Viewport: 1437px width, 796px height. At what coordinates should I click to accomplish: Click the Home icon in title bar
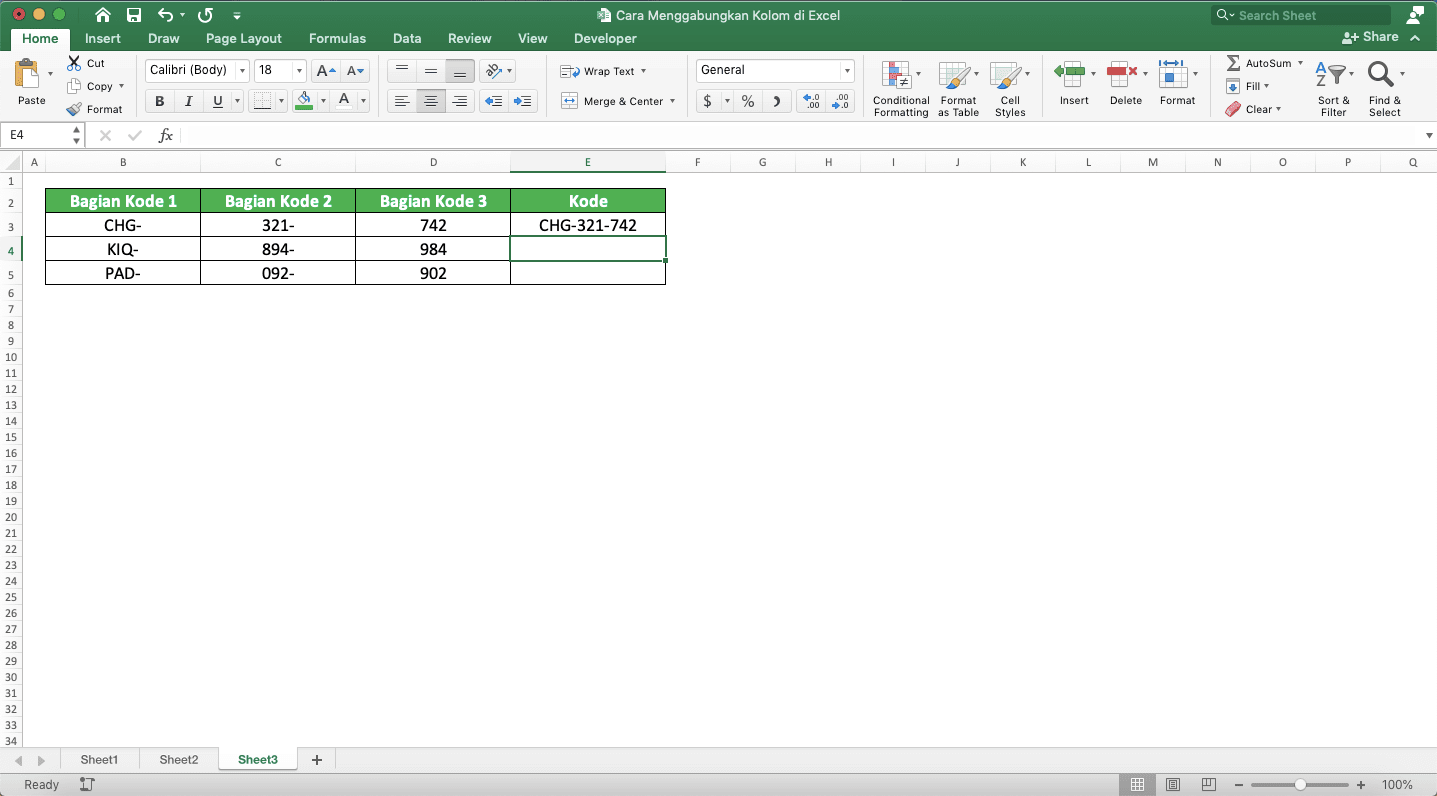103,15
